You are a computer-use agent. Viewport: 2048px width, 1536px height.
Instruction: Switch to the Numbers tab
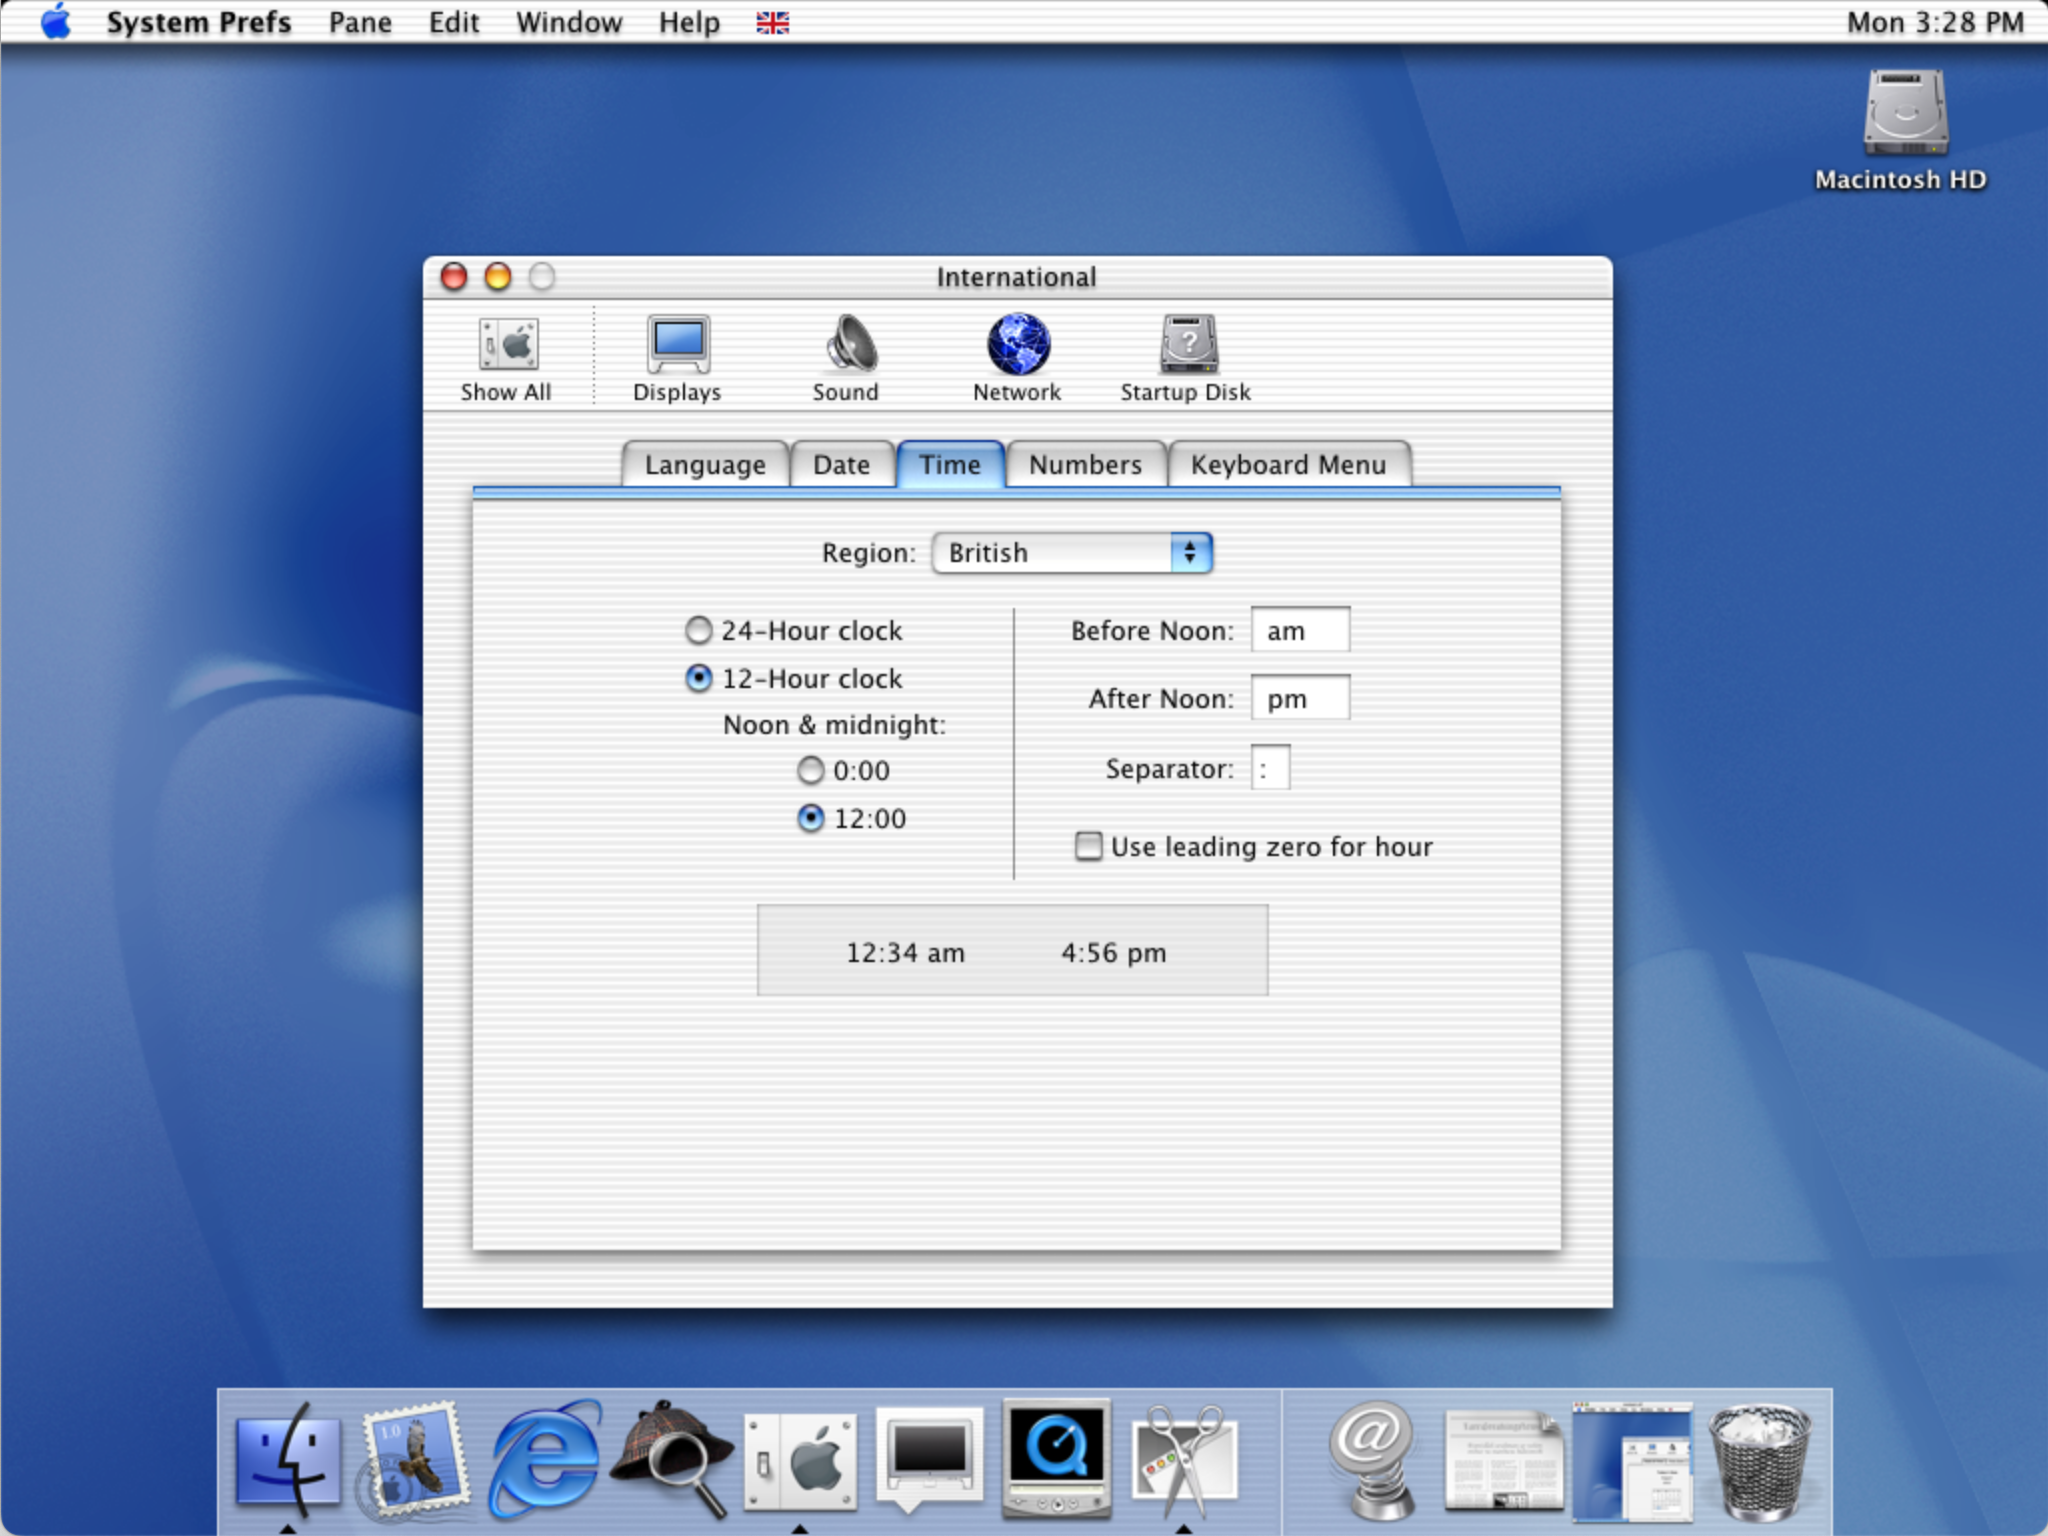(x=1086, y=465)
